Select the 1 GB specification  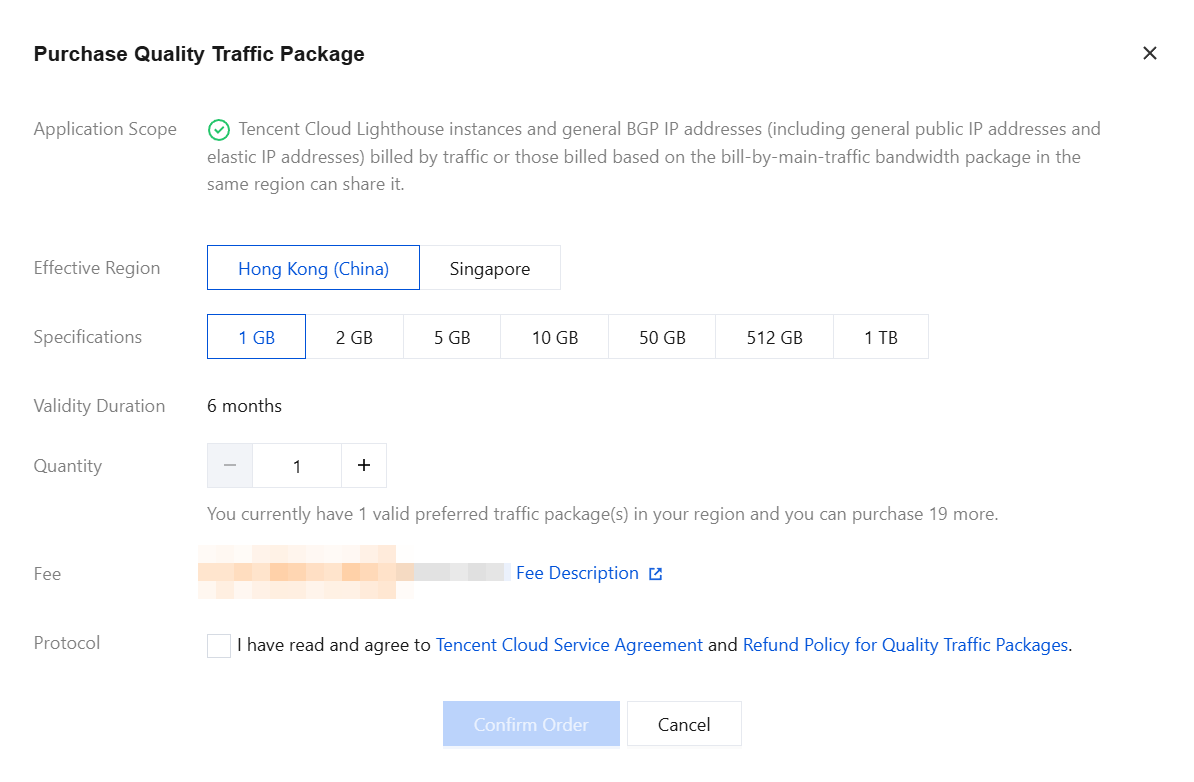257,337
